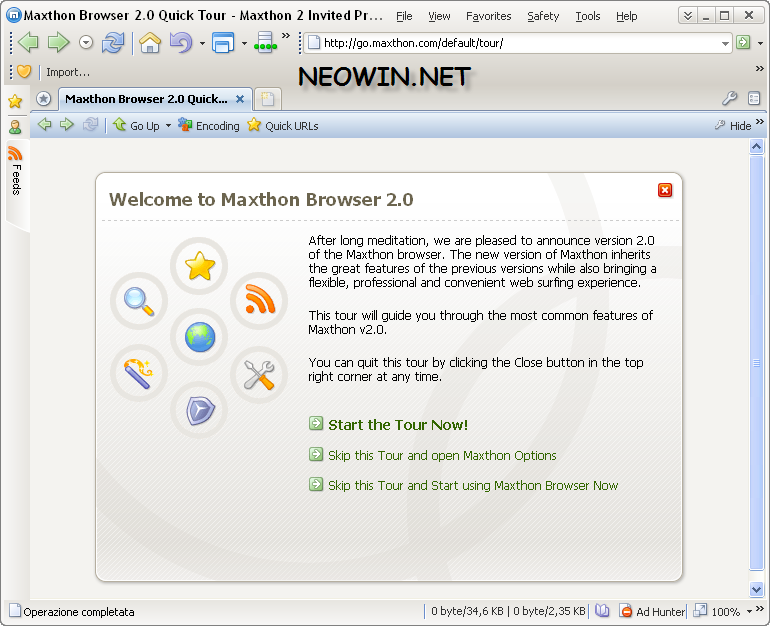The width and height of the screenshot is (770, 626).
Task: Click Skip this Tour and Start using Maxthon link
Action: pyautogui.click(x=473, y=486)
